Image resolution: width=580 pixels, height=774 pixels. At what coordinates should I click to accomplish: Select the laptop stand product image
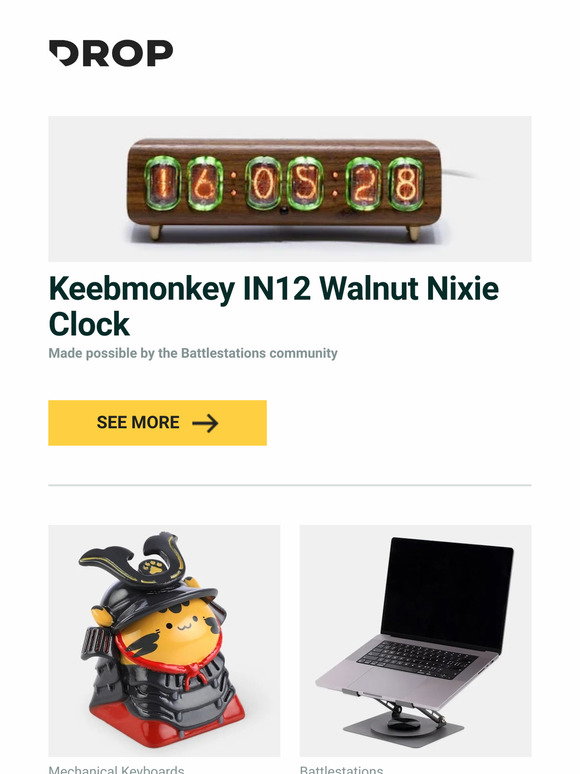click(416, 641)
